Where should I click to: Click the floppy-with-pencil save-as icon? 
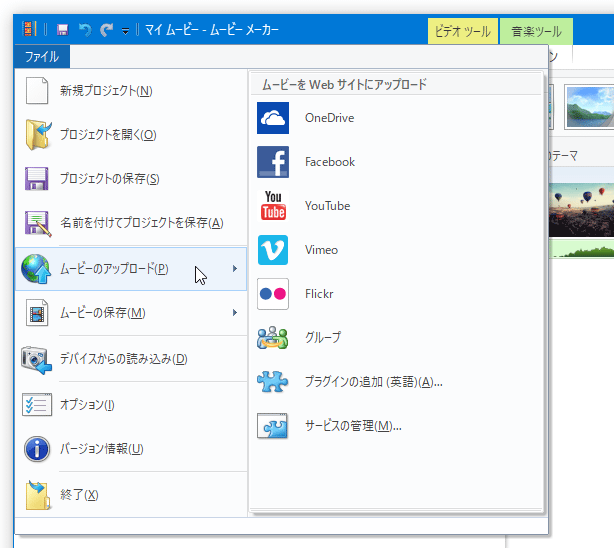38,223
